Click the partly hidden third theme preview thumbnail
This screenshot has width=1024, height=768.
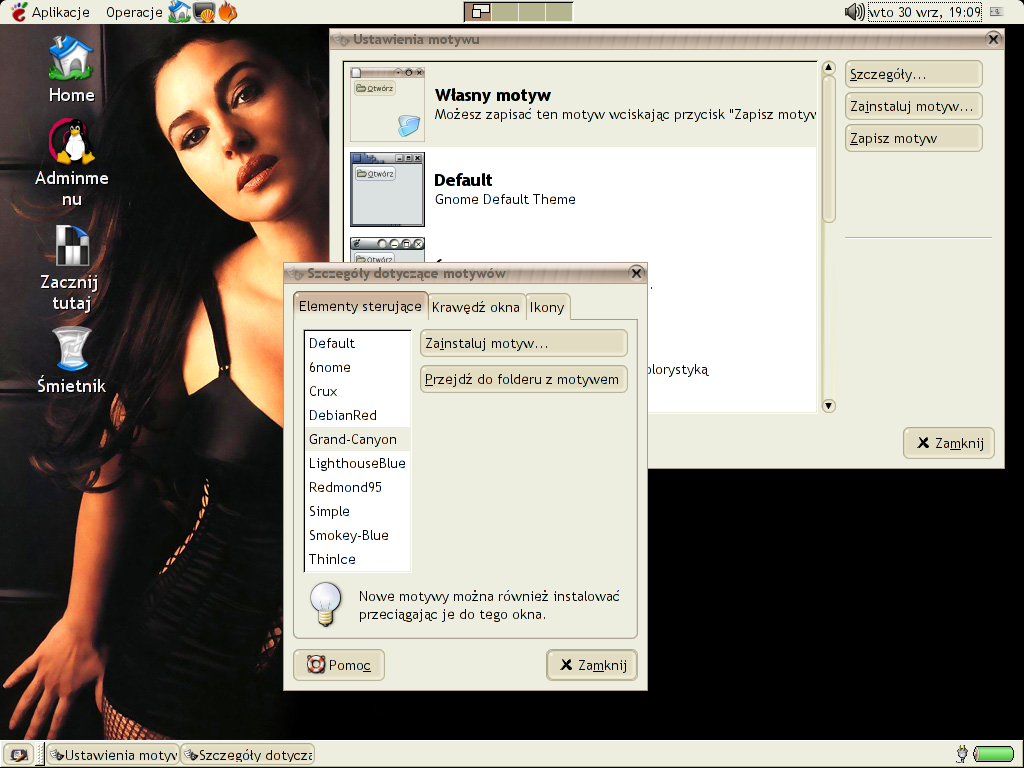pos(387,250)
